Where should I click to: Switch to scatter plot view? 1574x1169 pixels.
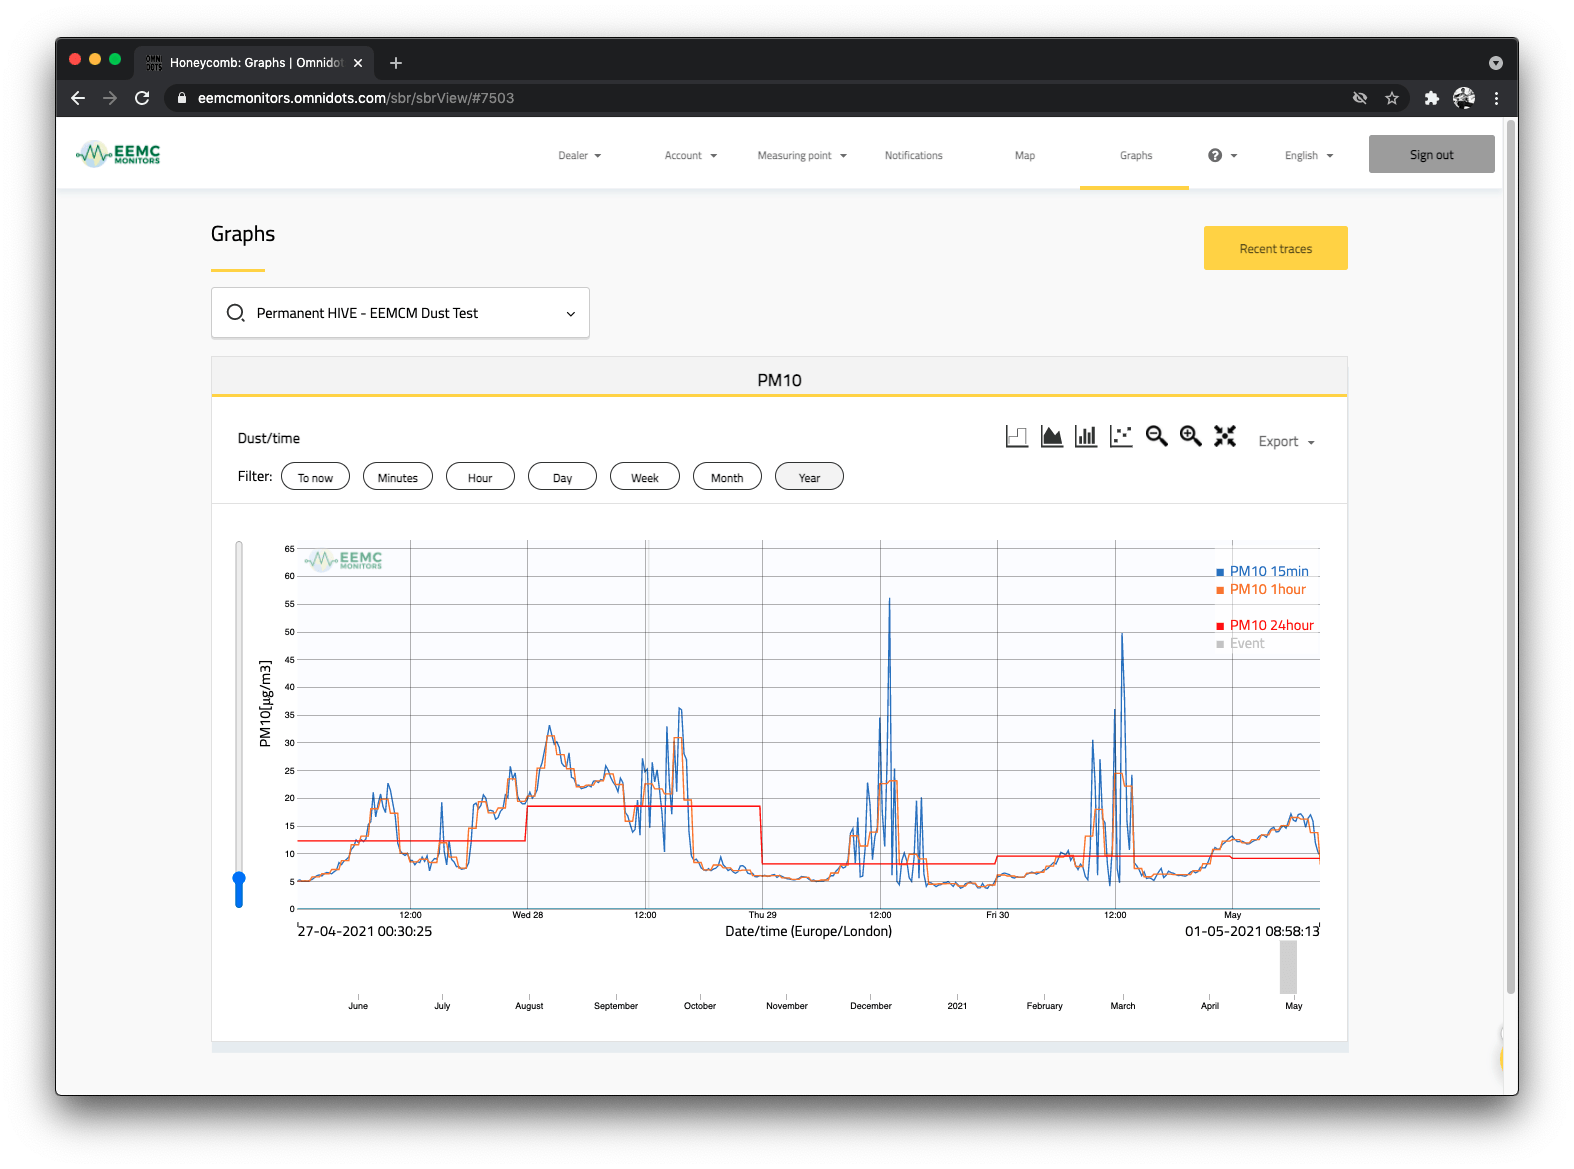pyautogui.click(x=1121, y=437)
